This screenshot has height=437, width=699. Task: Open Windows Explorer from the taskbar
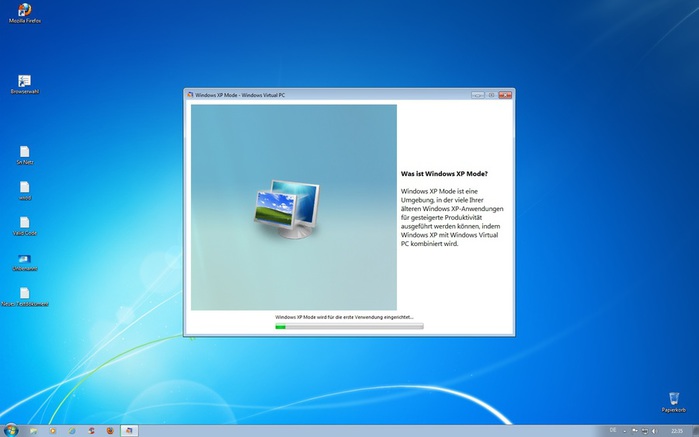coord(33,431)
